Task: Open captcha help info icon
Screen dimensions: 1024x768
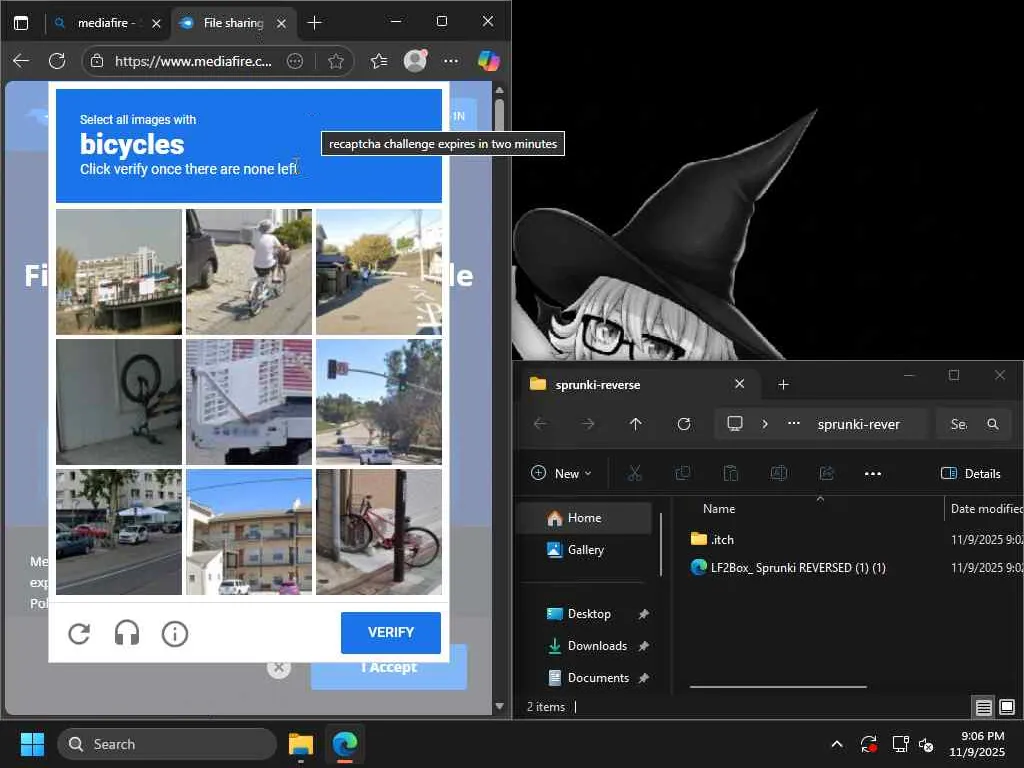Action: pyautogui.click(x=174, y=633)
